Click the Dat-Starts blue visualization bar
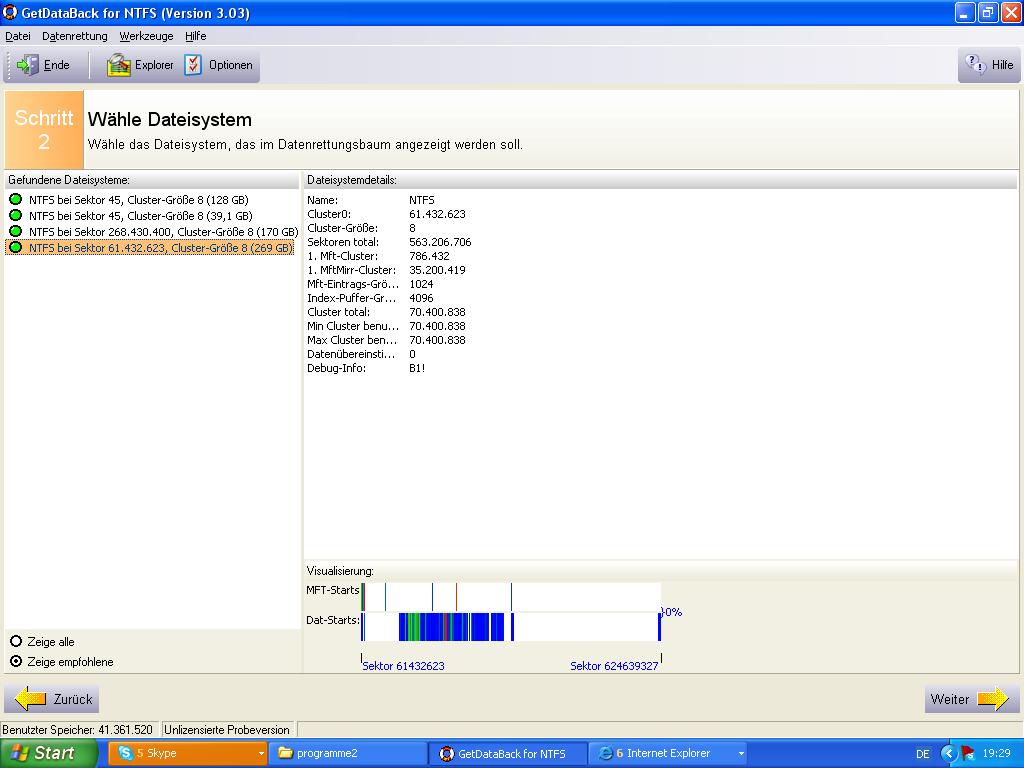 click(511, 627)
